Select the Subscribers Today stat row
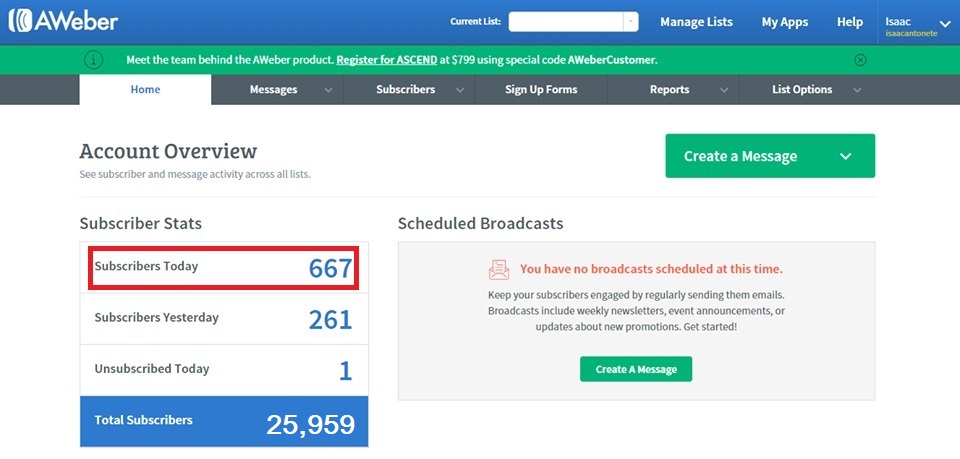This screenshot has height=459, width=960. click(x=224, y=267)
